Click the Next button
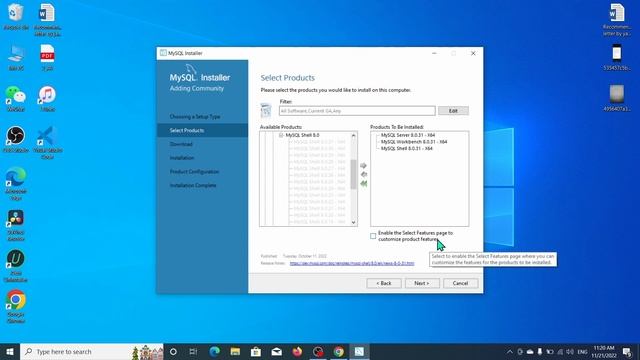The width and height of the screenshot is (640, 360). click(x=422, y=283)
